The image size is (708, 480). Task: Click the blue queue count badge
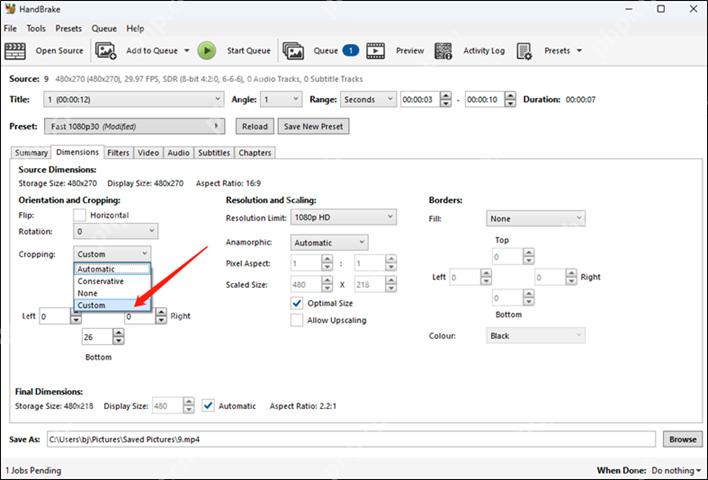[x=350, y=51]
